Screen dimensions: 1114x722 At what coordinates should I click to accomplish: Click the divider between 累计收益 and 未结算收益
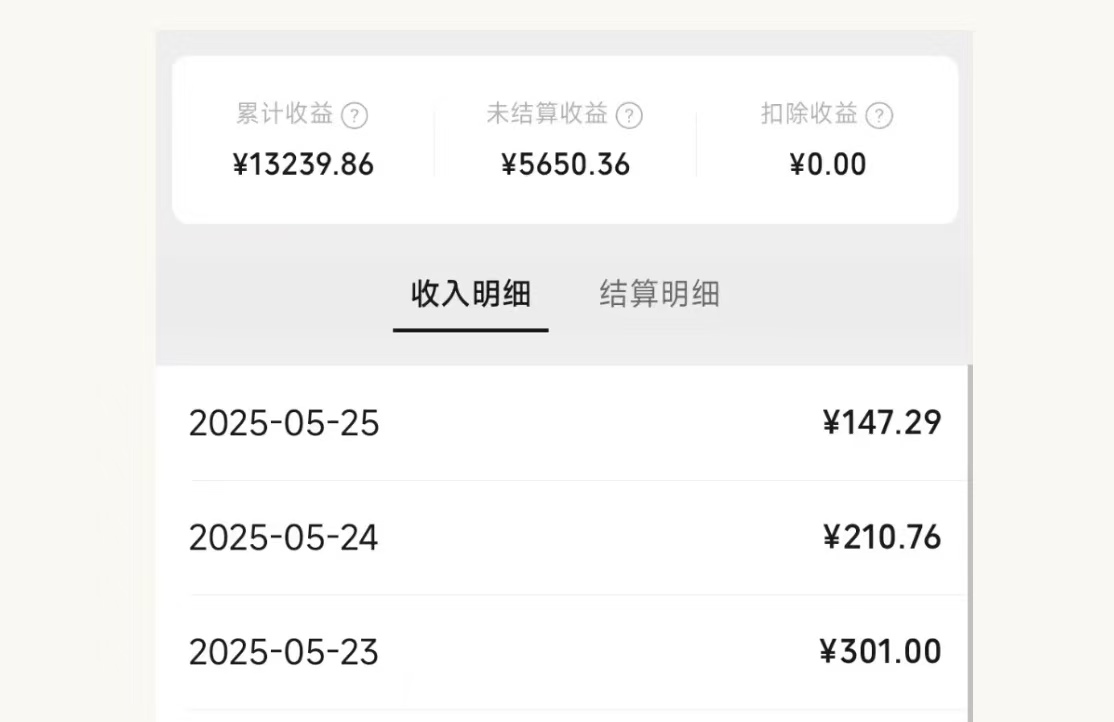(434, 140)
